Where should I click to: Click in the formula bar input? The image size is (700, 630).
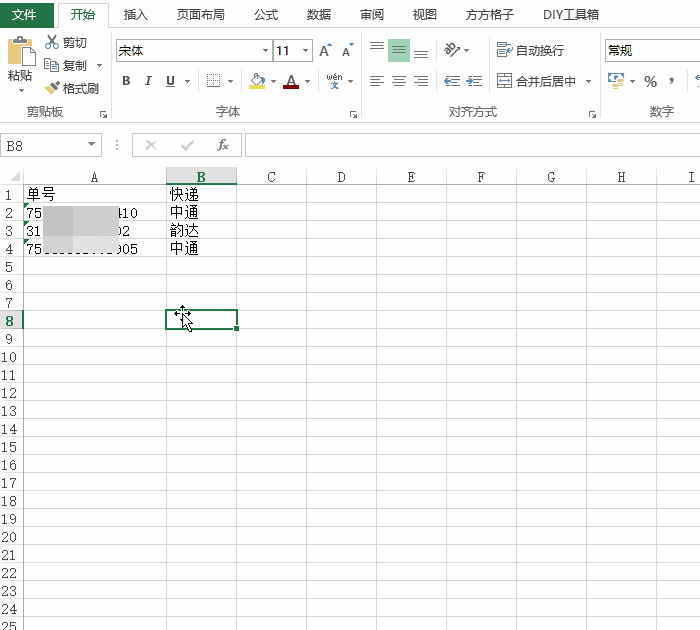(472, 145)
